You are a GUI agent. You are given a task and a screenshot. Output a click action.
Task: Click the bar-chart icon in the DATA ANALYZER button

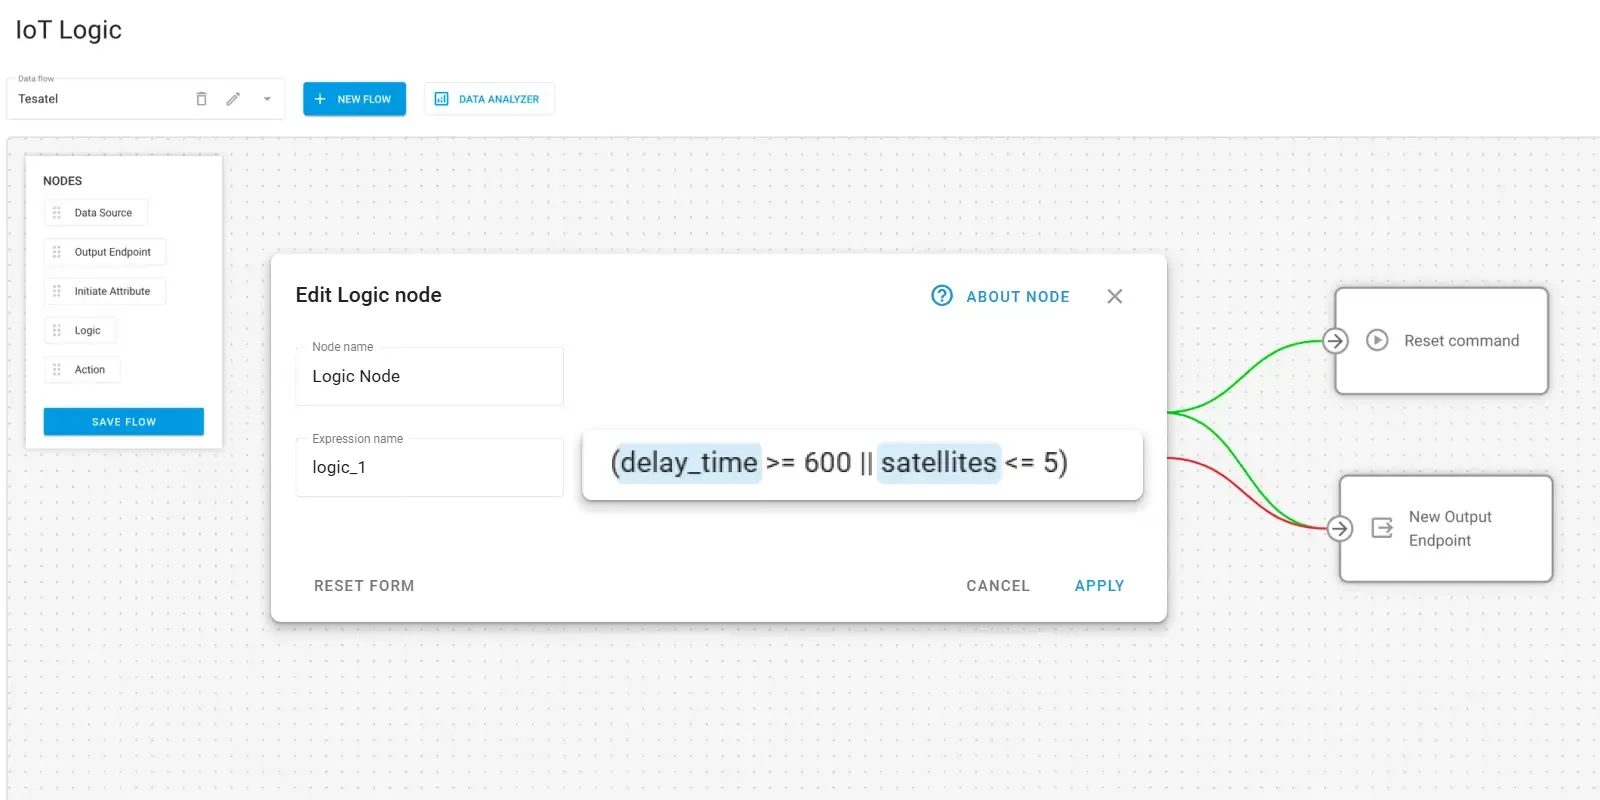pos(441,98)
